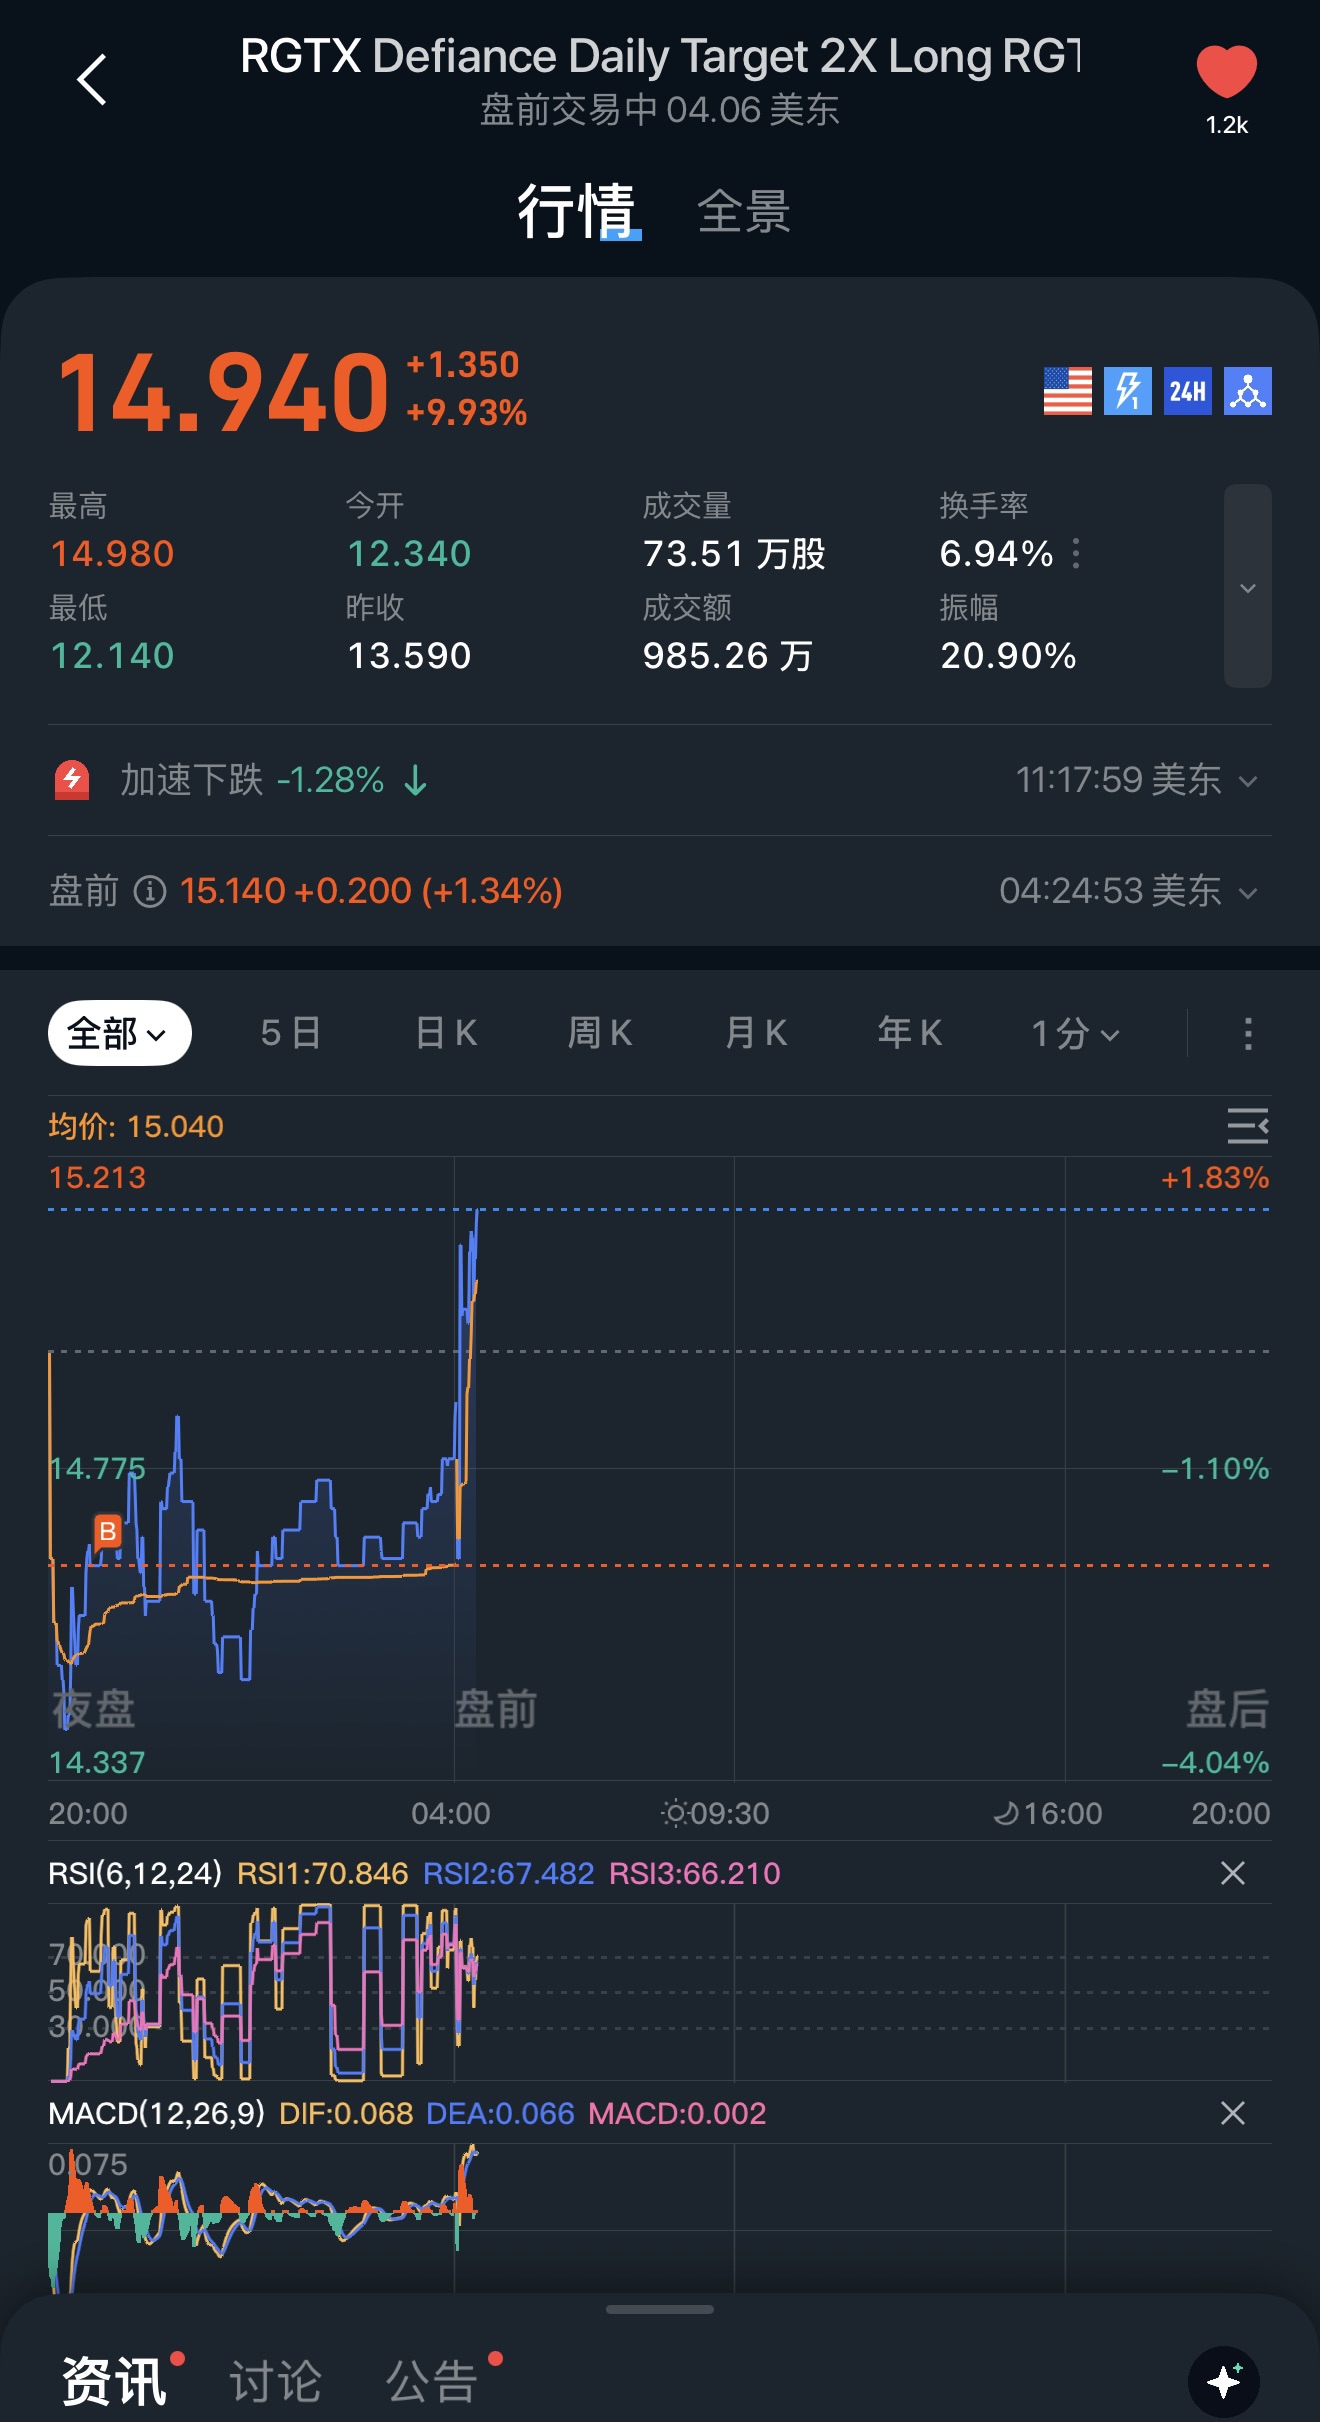This screenshot has width=1320, height=2422.
Task: Switch to the 全景 tab
Action: pos(743,212)
